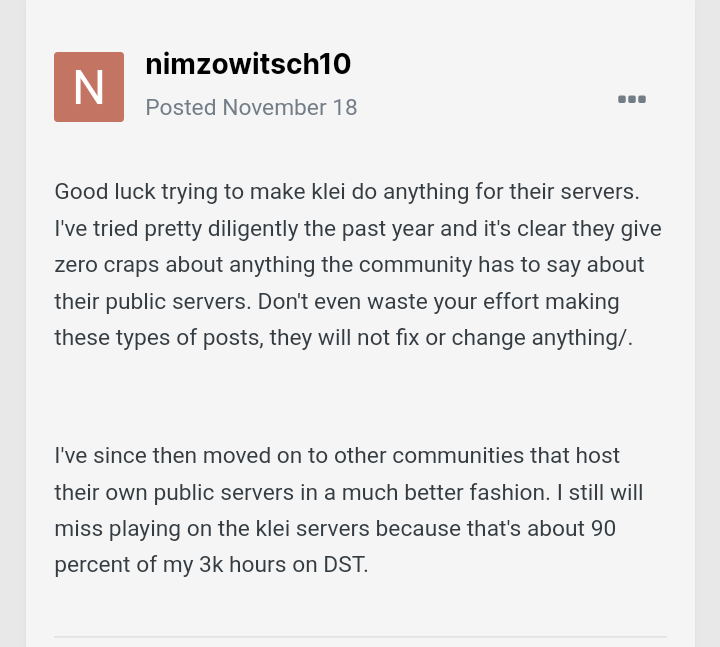Click the line starting 'zero craps about'
The image size is (720, 647).
pyautogui.click(x=349, y=265)
